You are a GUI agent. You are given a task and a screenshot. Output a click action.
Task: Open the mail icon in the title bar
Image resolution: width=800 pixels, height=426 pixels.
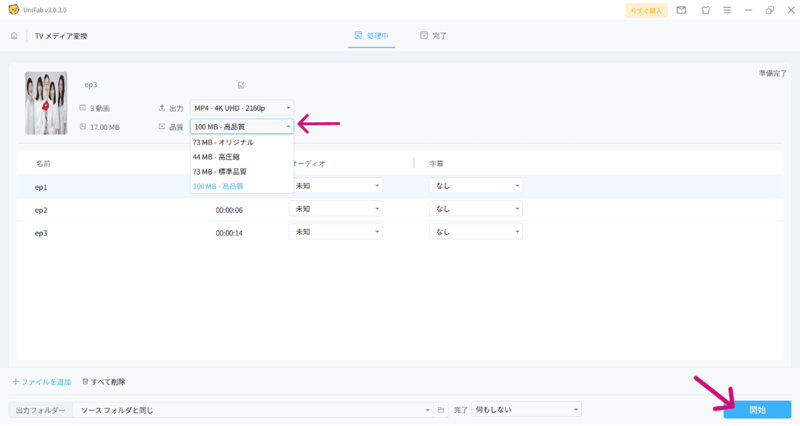(x=681, y=10)
